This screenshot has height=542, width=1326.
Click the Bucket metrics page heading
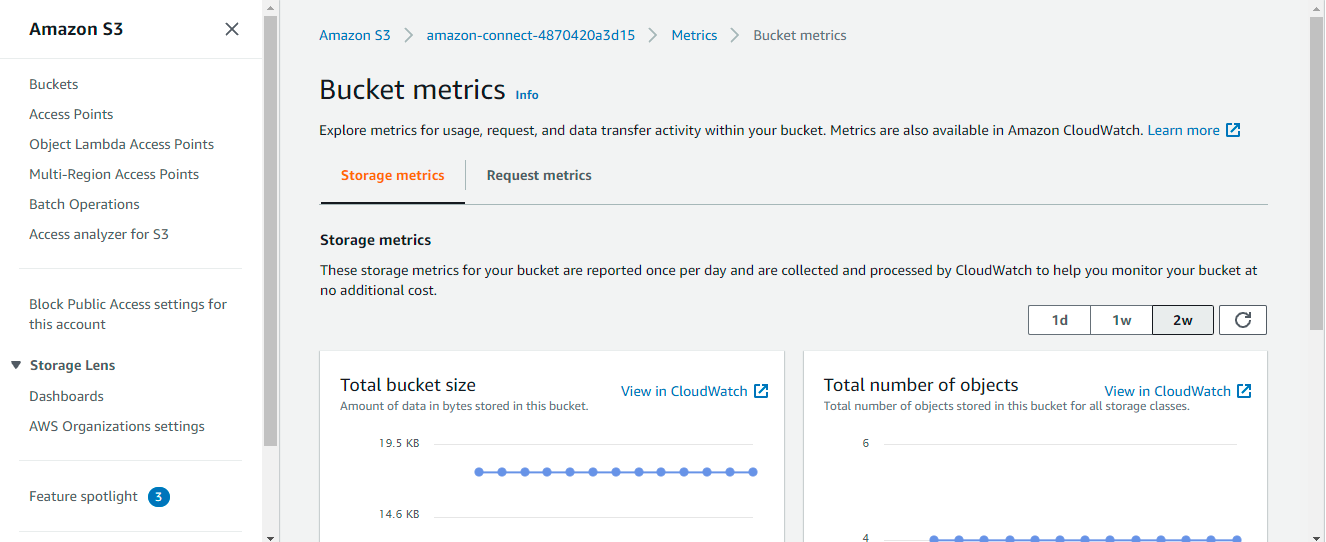(x=412, y=89)
